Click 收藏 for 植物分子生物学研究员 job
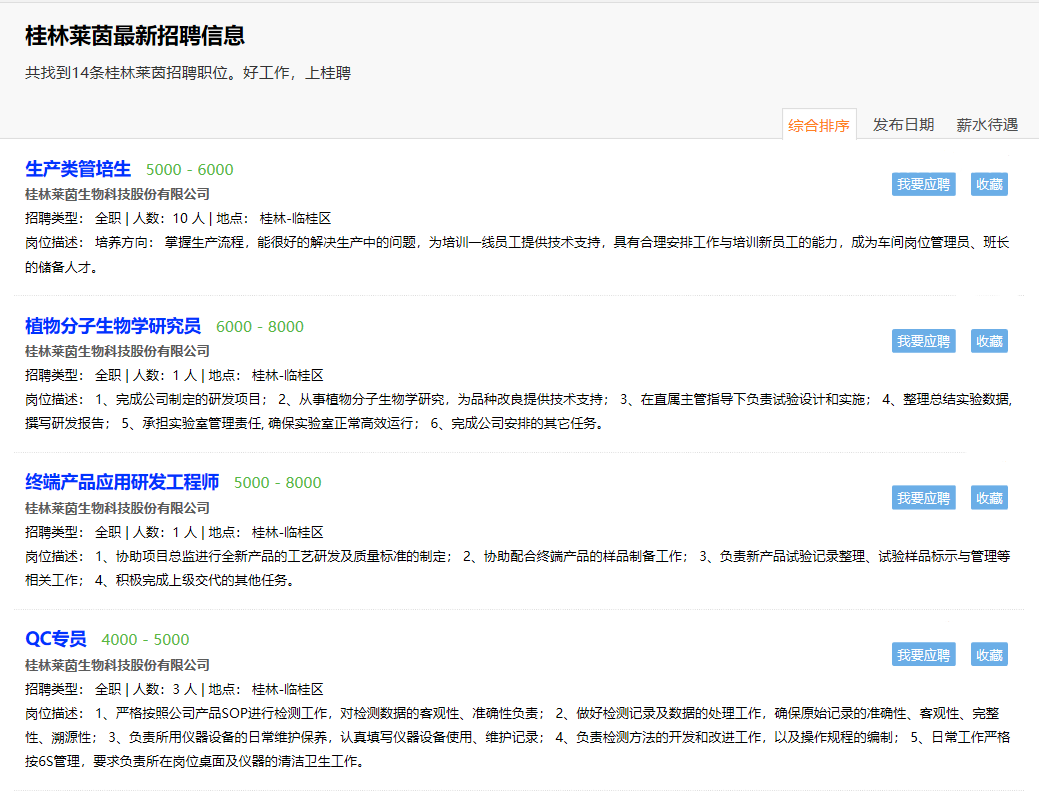This screenshot has width=1039, height=795. (x=989, y=341)
